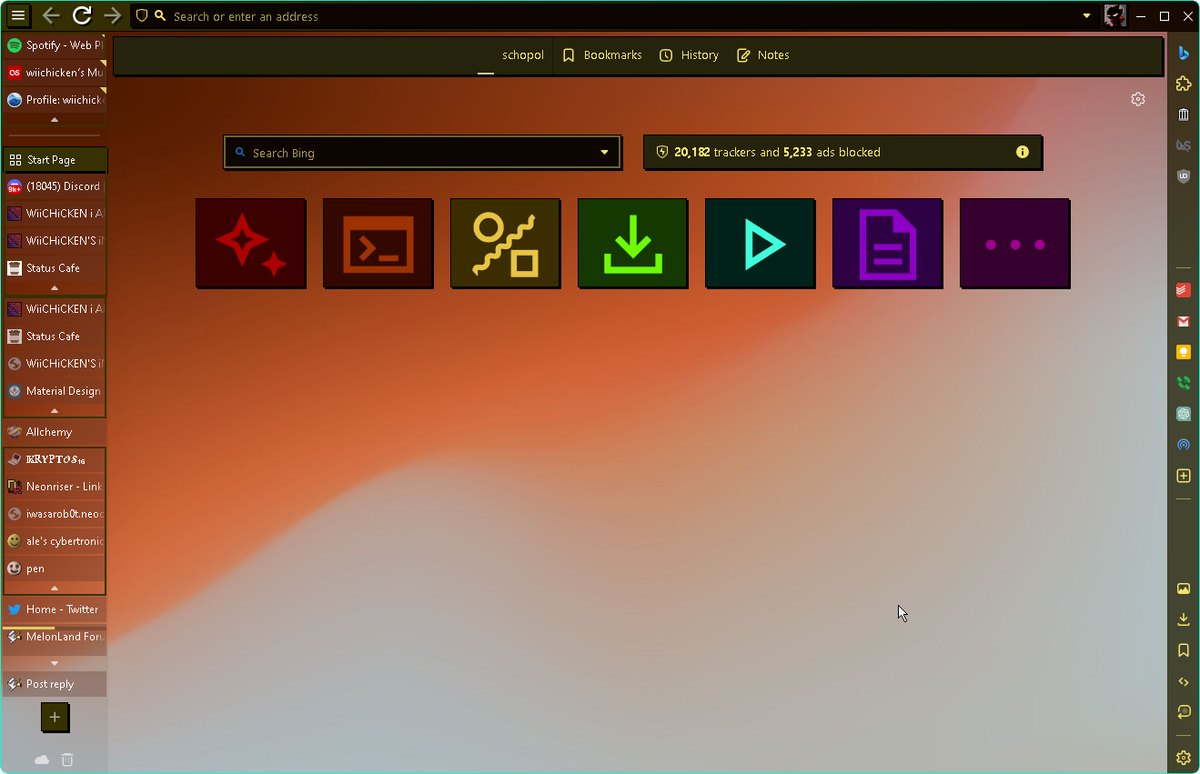1200x774 pixels.
Task: Reload the page with the refresh button
Action: point(82,16)
